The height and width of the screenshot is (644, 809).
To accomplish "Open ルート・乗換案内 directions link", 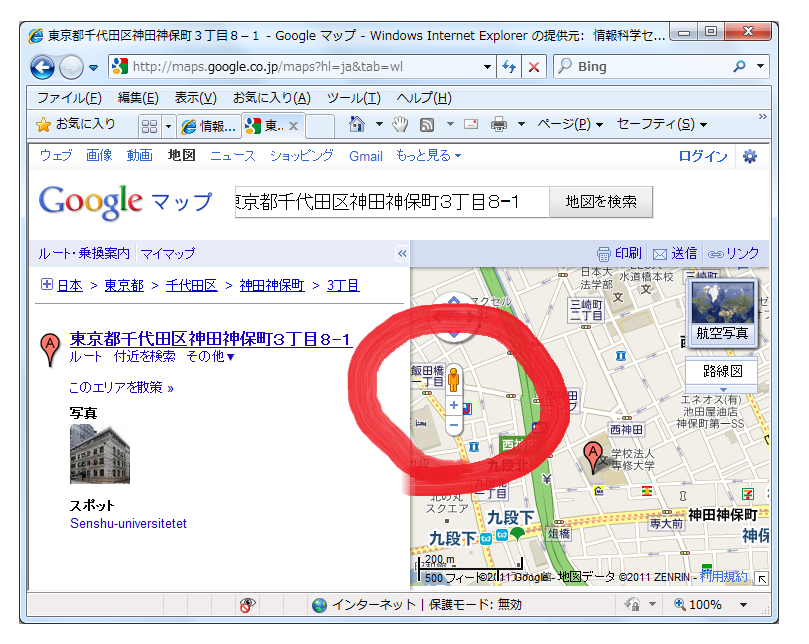I will 84,253.
